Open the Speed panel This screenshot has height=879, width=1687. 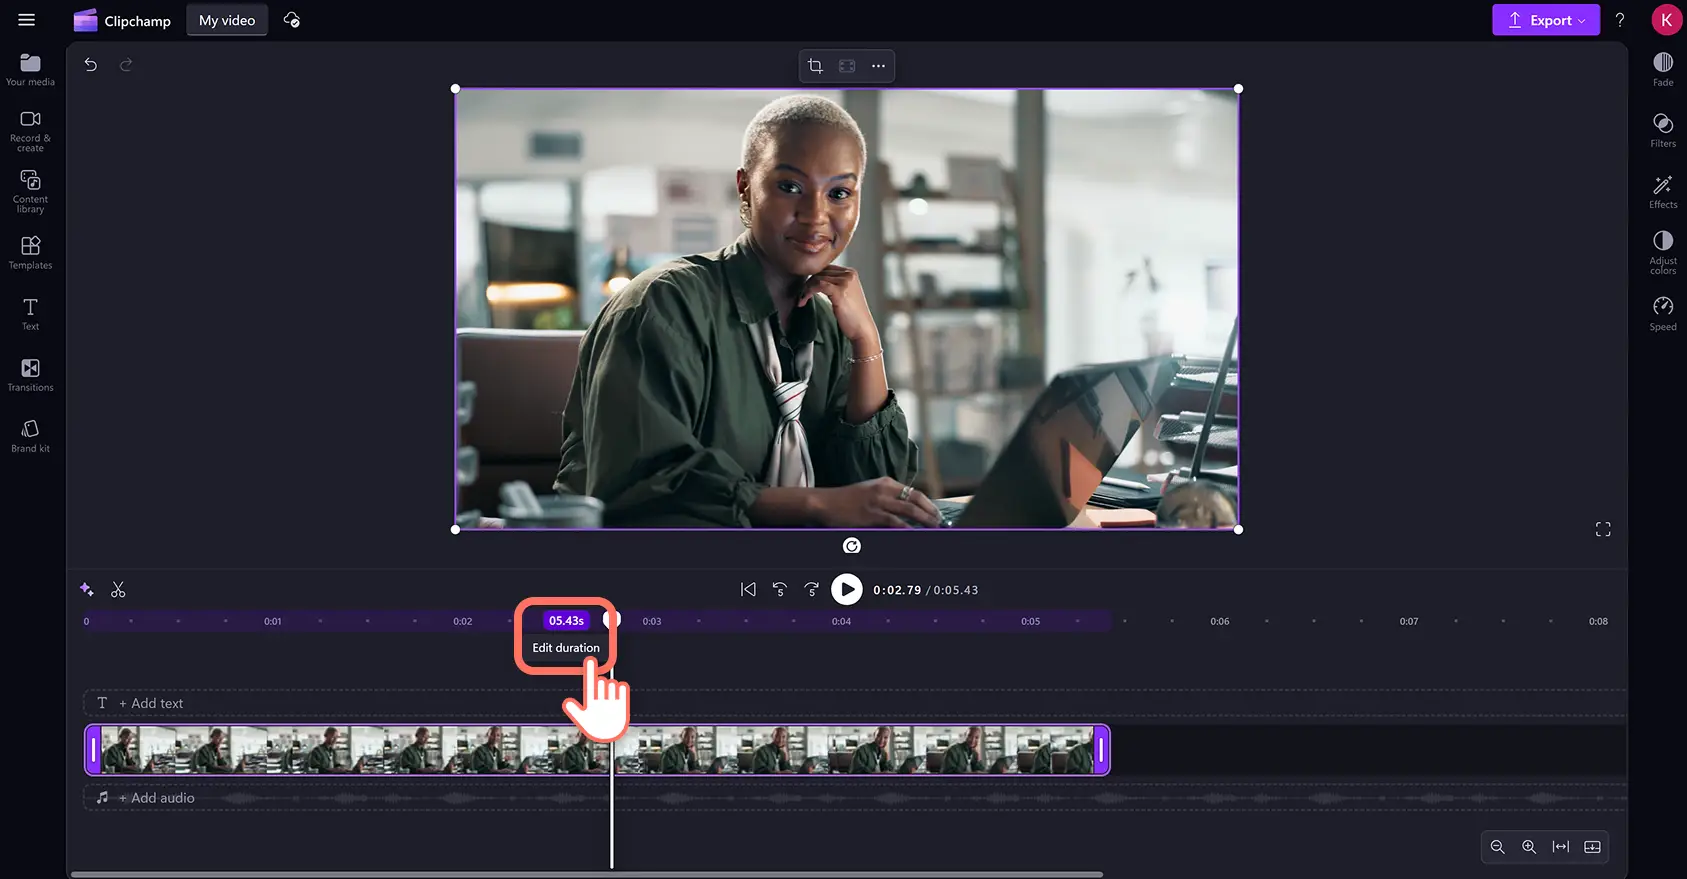(x=1662, y=312)
